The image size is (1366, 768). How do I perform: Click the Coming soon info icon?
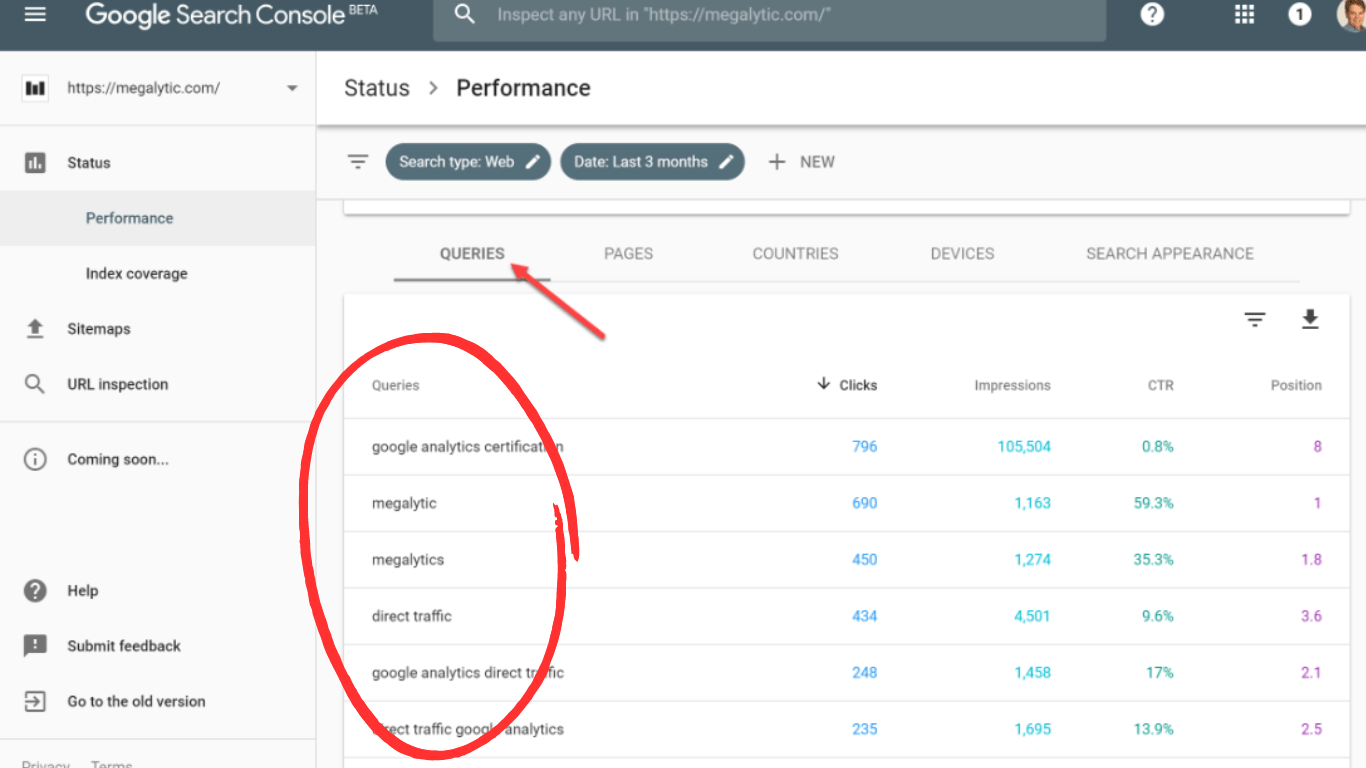35,460
